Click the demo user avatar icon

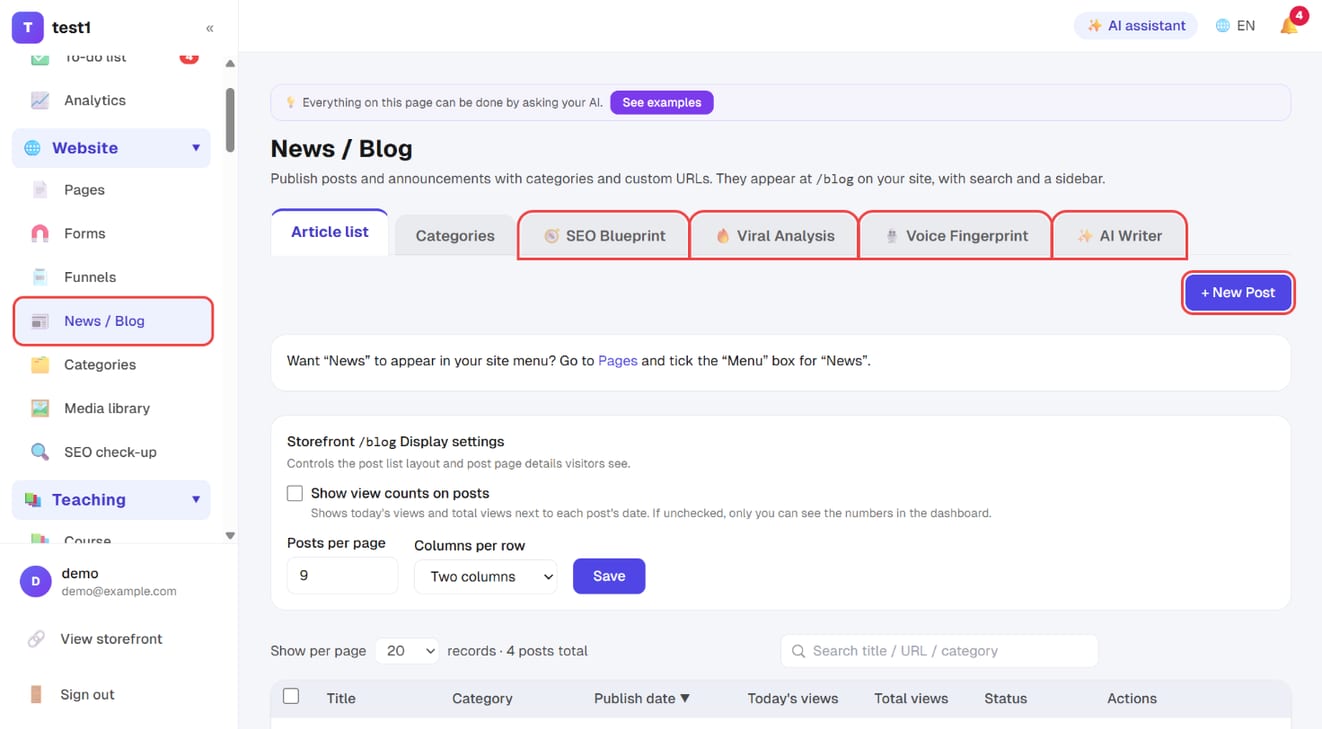tap(36, 581)
